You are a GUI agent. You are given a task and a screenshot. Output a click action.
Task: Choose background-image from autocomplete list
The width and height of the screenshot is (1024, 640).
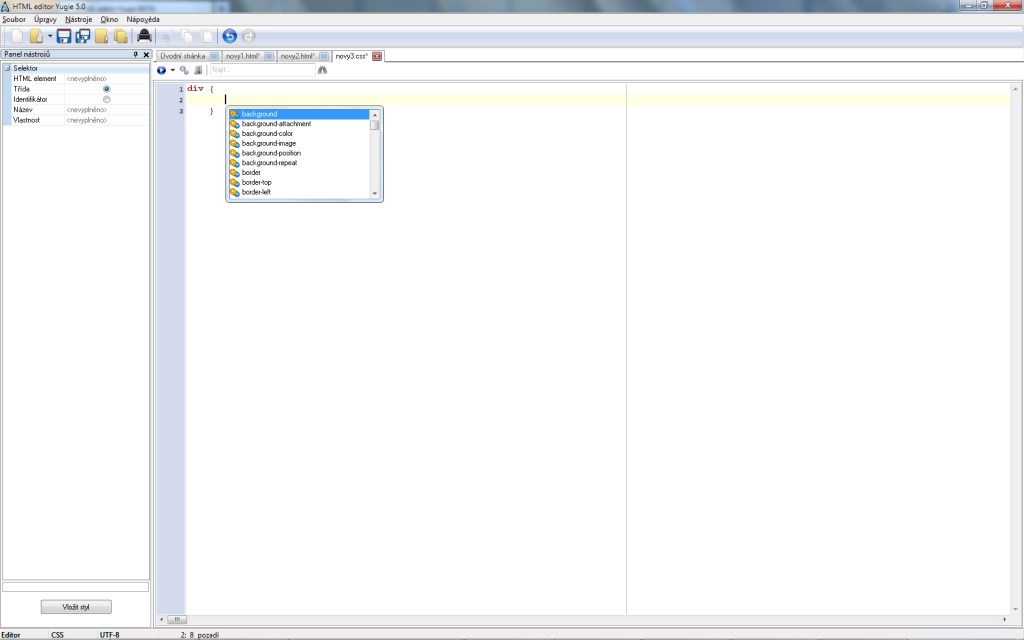pos(299,144)
